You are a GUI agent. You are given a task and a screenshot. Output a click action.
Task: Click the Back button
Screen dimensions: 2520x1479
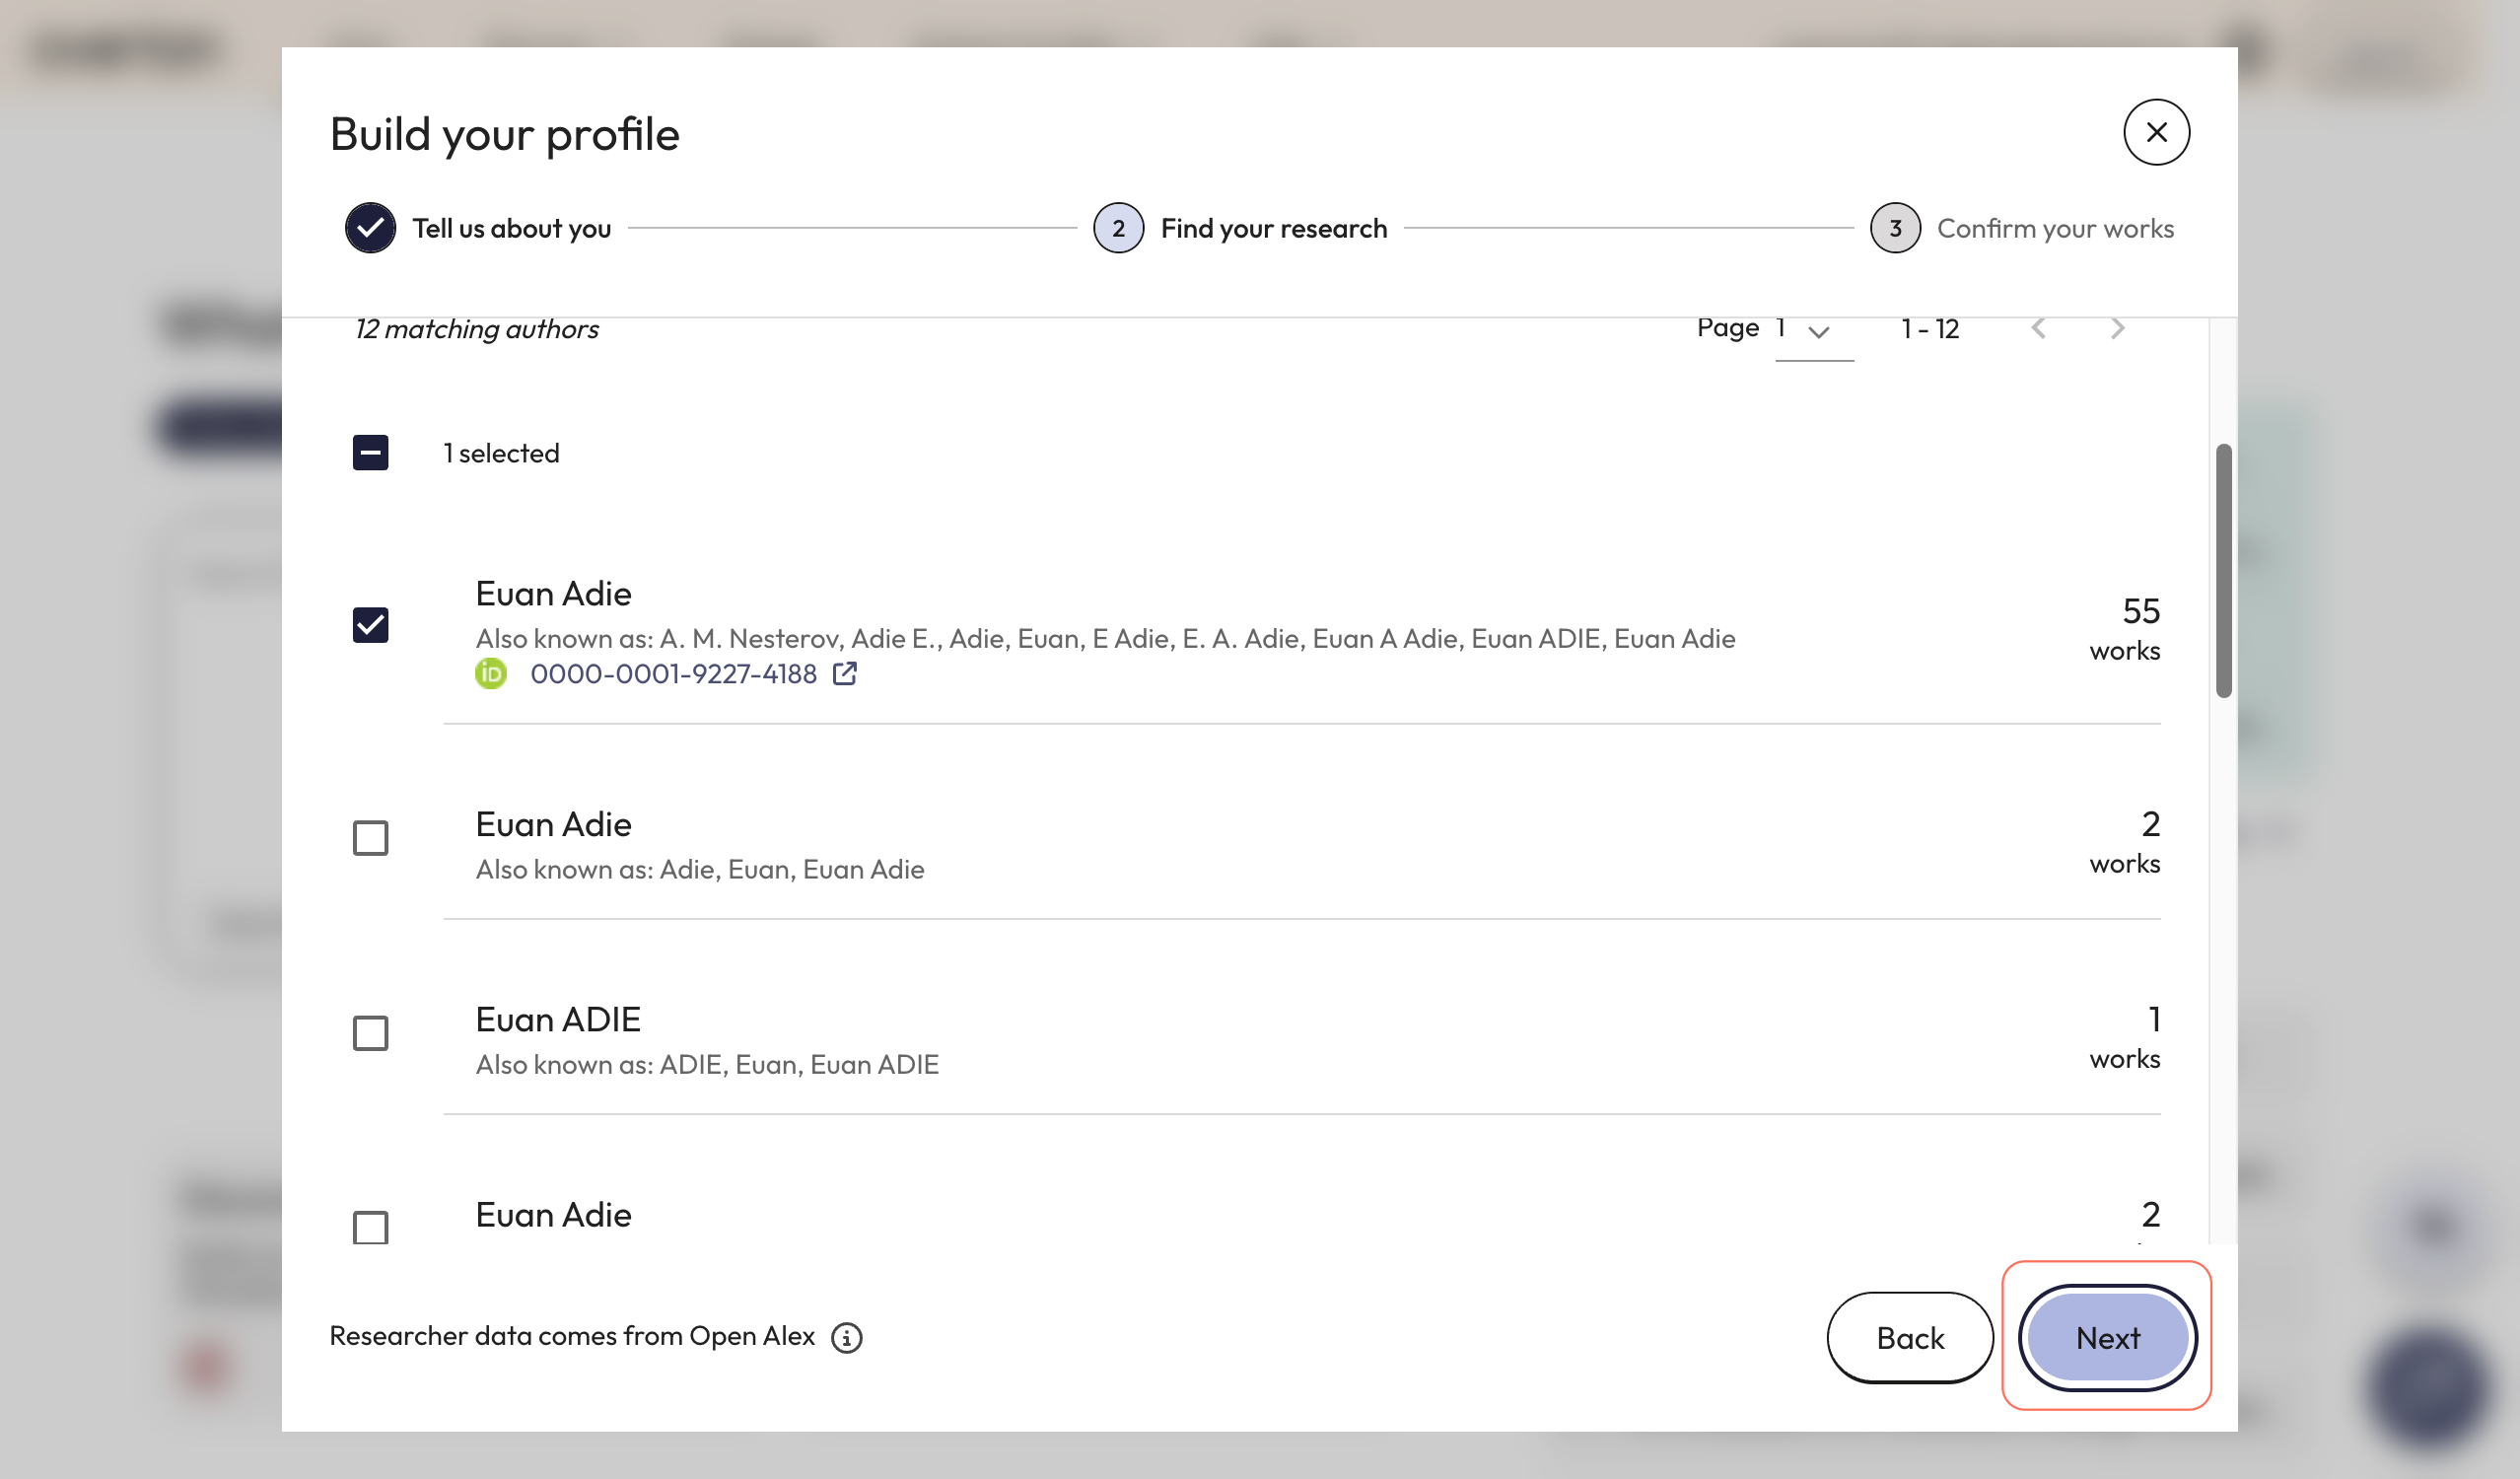click(1909, 1337)
